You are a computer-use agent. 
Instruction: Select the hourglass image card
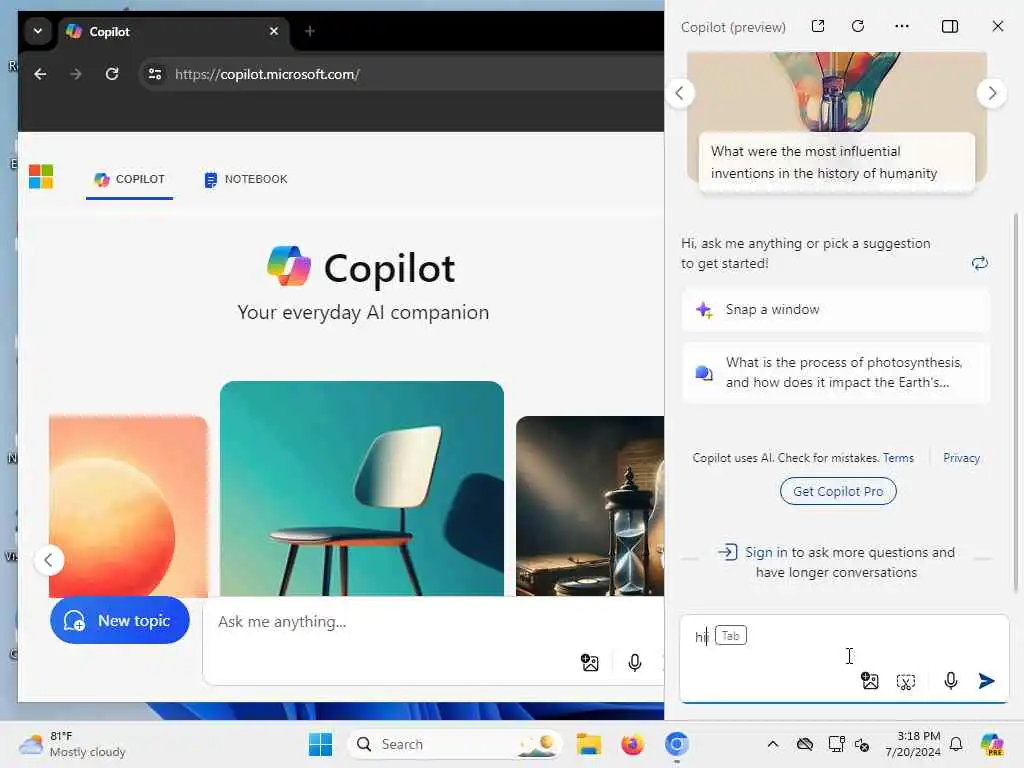[590, 506]
